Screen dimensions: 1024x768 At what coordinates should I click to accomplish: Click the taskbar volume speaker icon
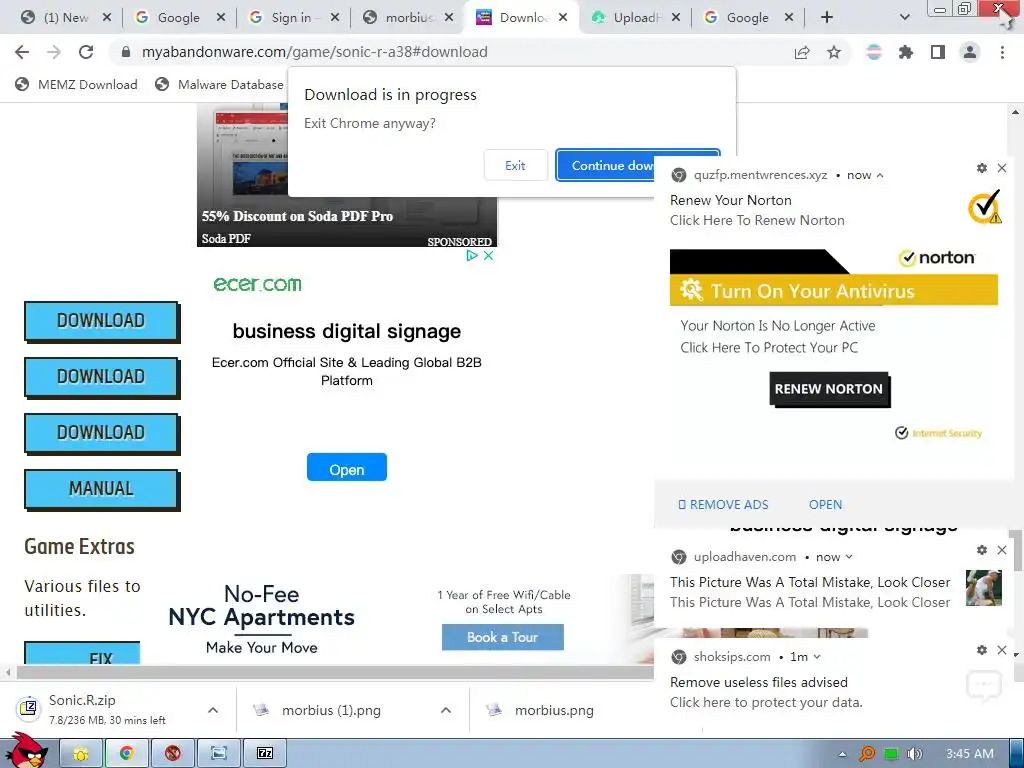[914, 754]
